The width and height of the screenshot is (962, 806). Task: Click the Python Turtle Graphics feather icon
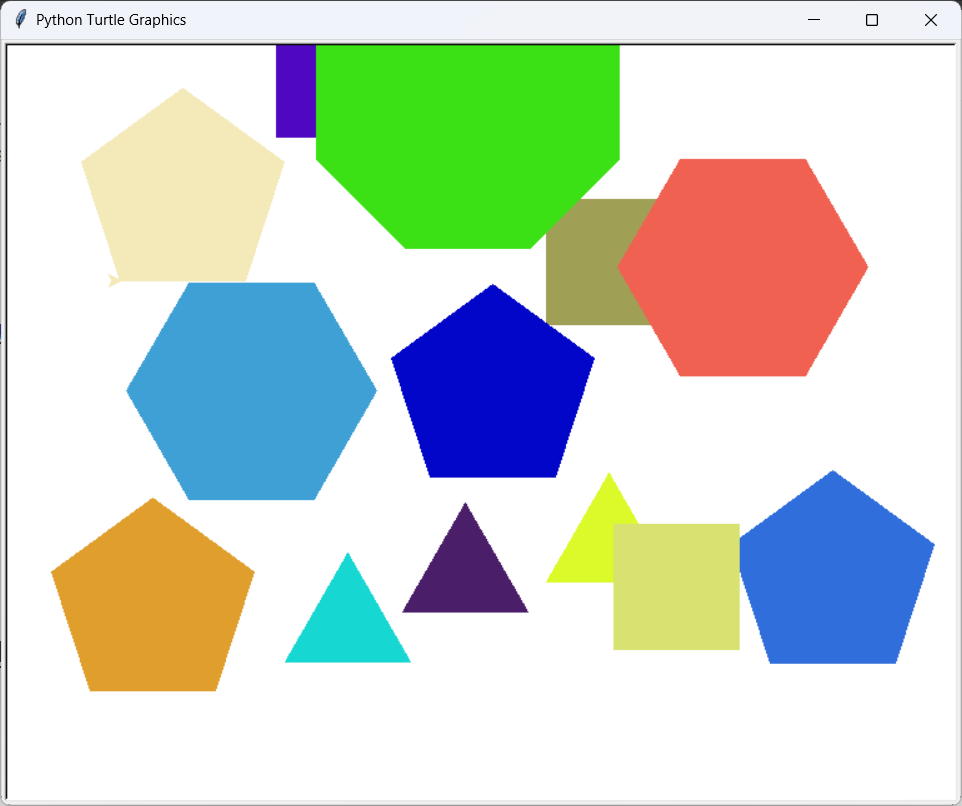tap(21, 20)
